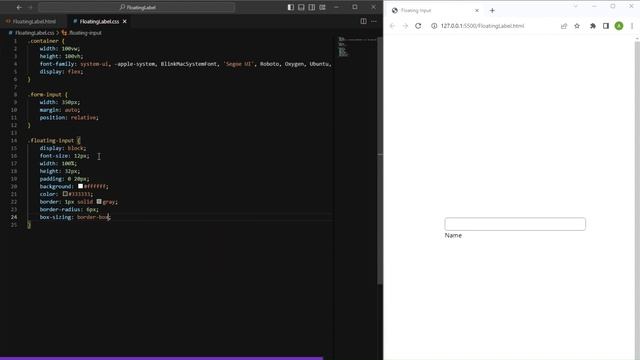The height and width of the screenshot is (360, 640).
Task: Toggle Chrome side panel icon
Action: (606, 26)
